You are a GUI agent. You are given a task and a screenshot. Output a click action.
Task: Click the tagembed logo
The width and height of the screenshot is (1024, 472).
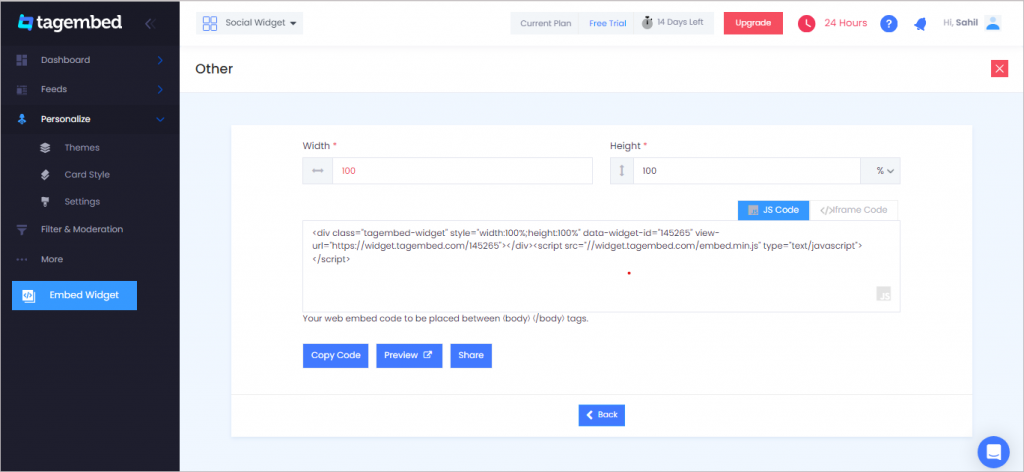tap(70, 23)
